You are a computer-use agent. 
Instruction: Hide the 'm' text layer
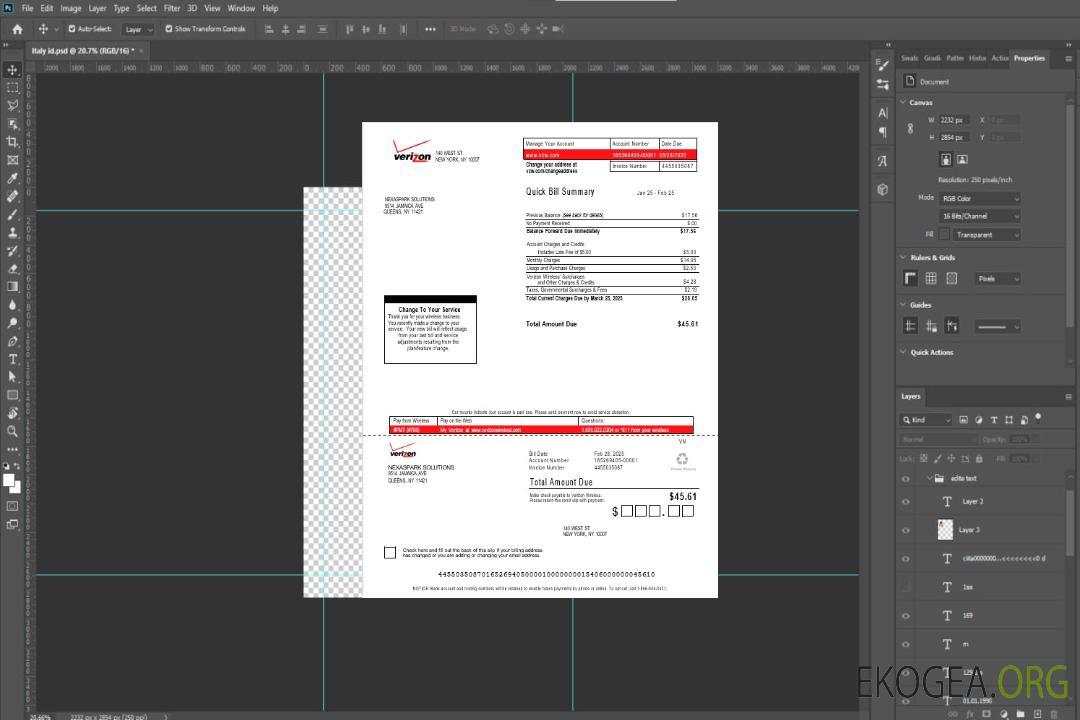906,645
